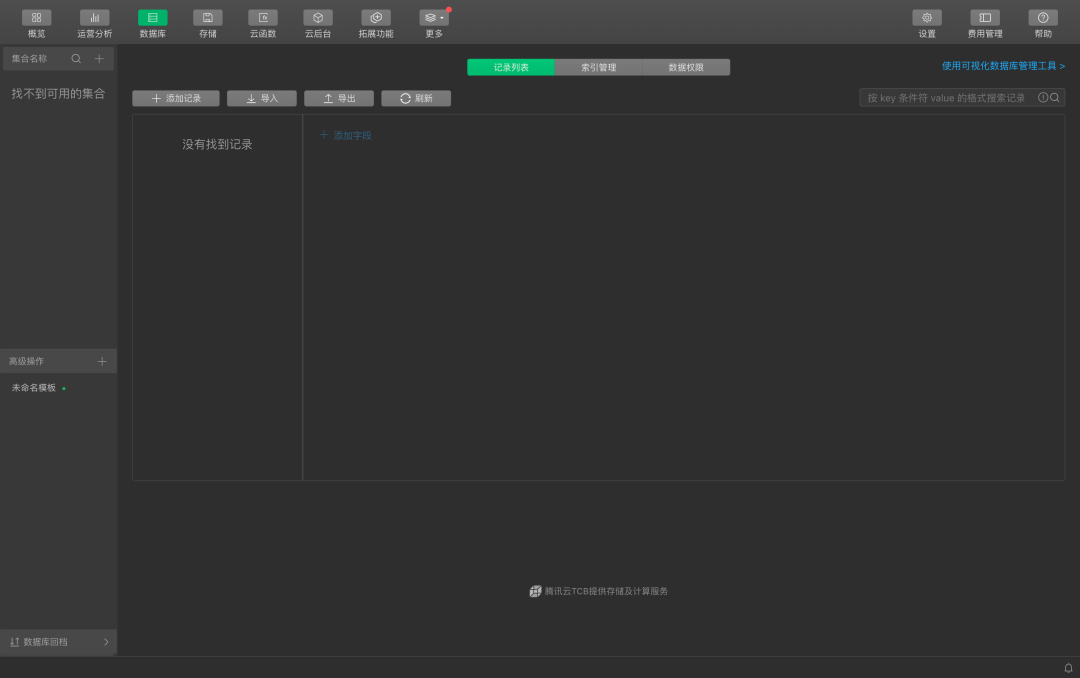Expand 数据库回档 chevron arrow
This screenshot has height=678, width=1080.
106,642
